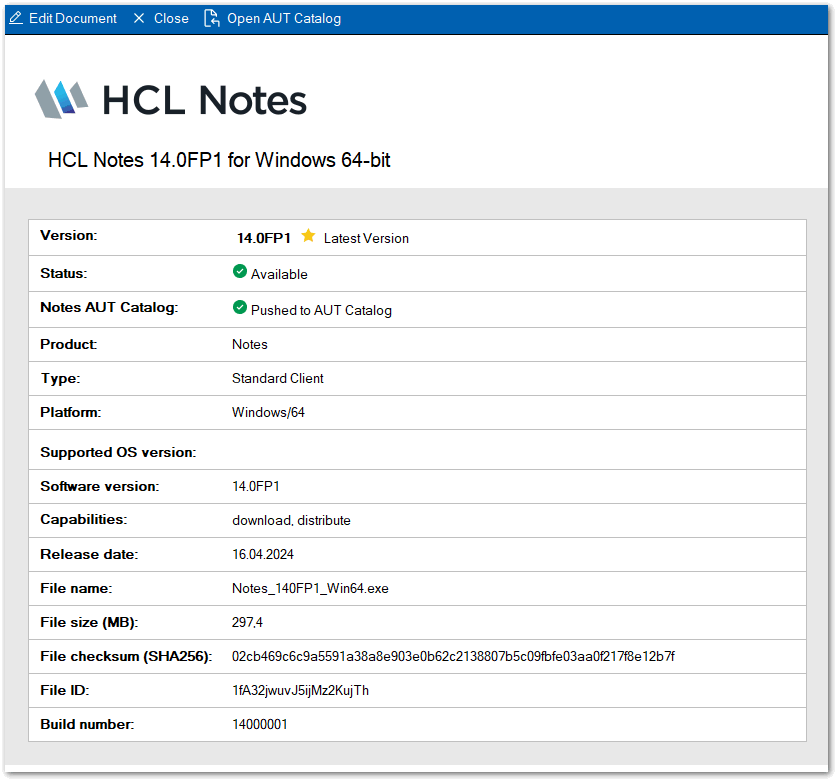Screen dimensions: 837x781
Task: Select the heading HCL Notes 14.0FP1 for Windows 64-bit
Action: [219, 160]
